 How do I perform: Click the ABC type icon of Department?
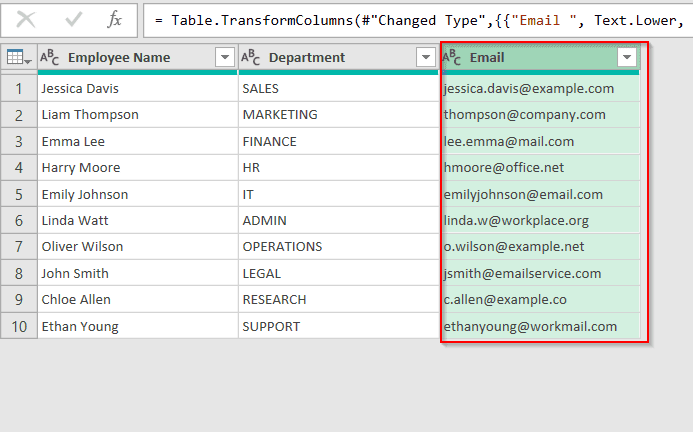251,57
